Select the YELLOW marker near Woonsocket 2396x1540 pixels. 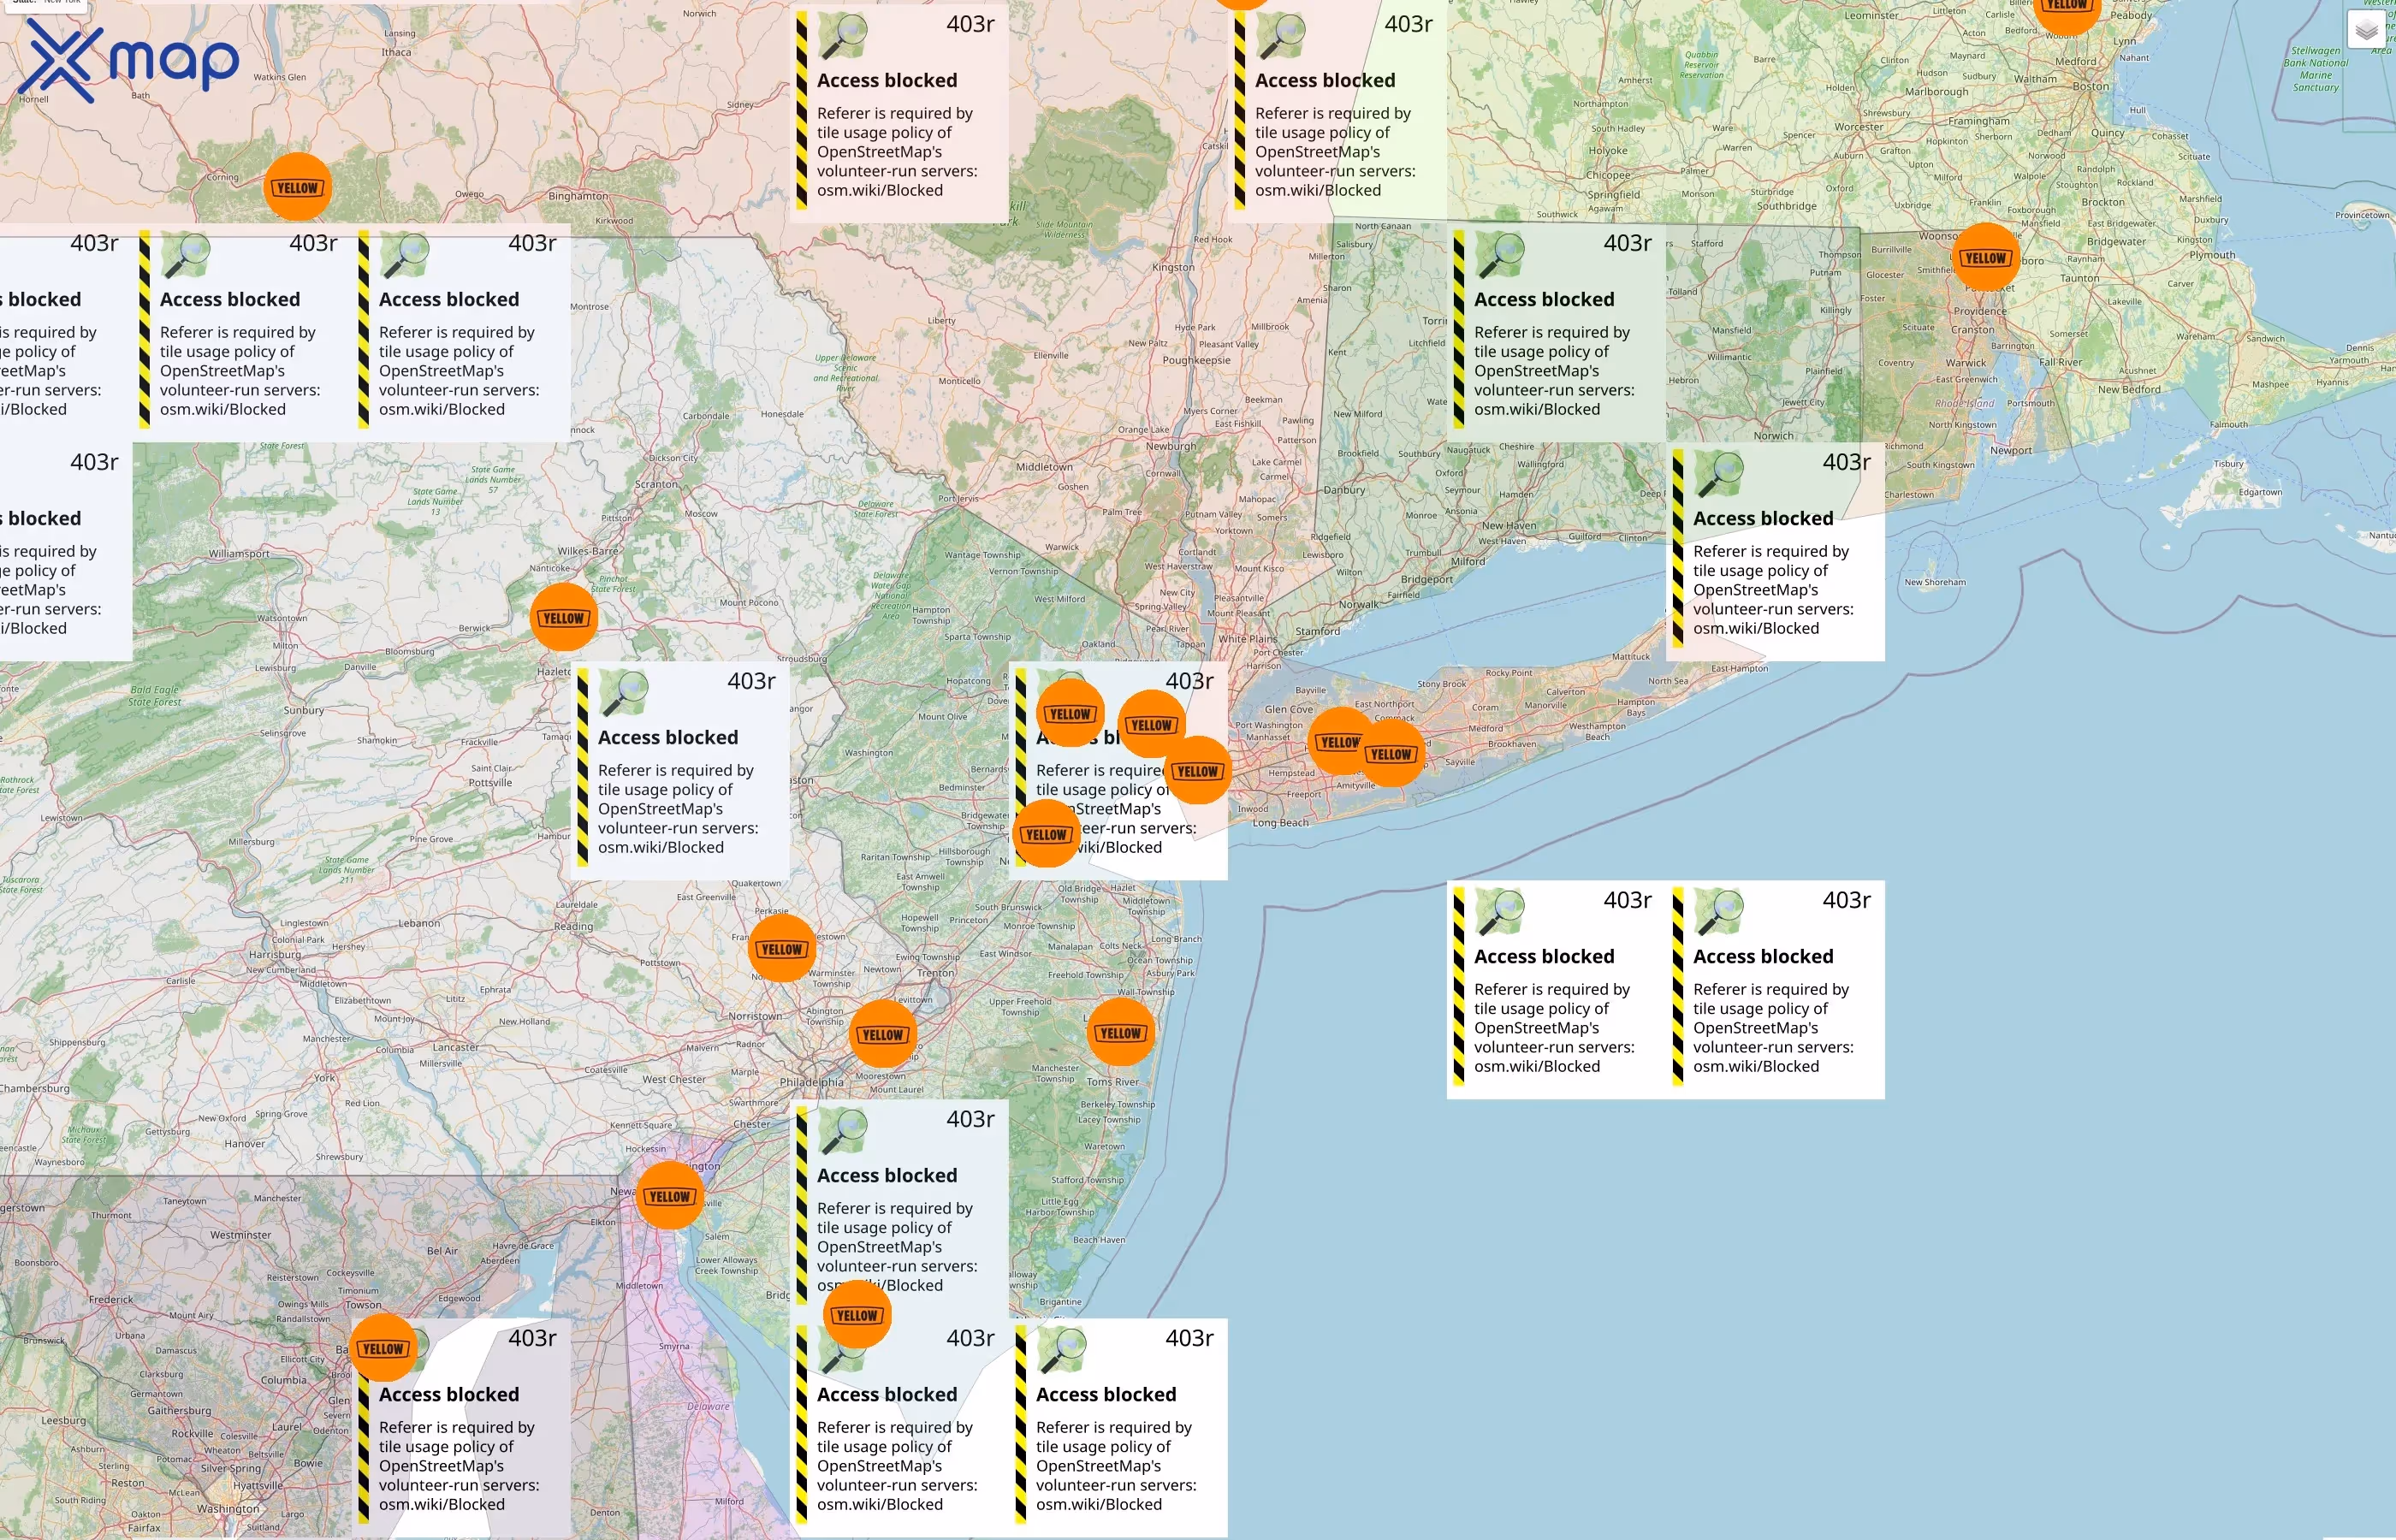click(x=1986, y=257)
